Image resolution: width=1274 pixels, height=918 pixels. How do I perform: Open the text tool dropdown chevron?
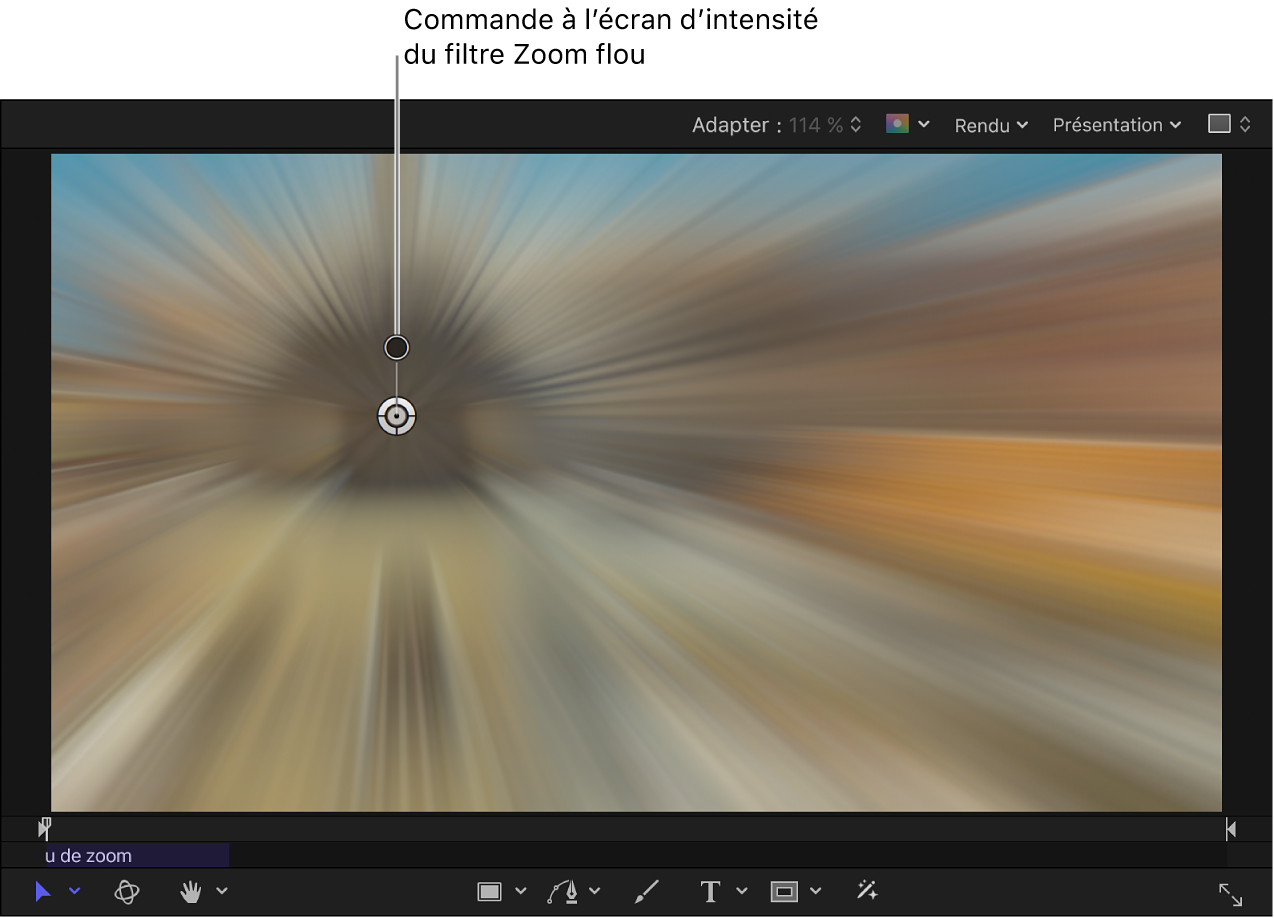(741, 890)
